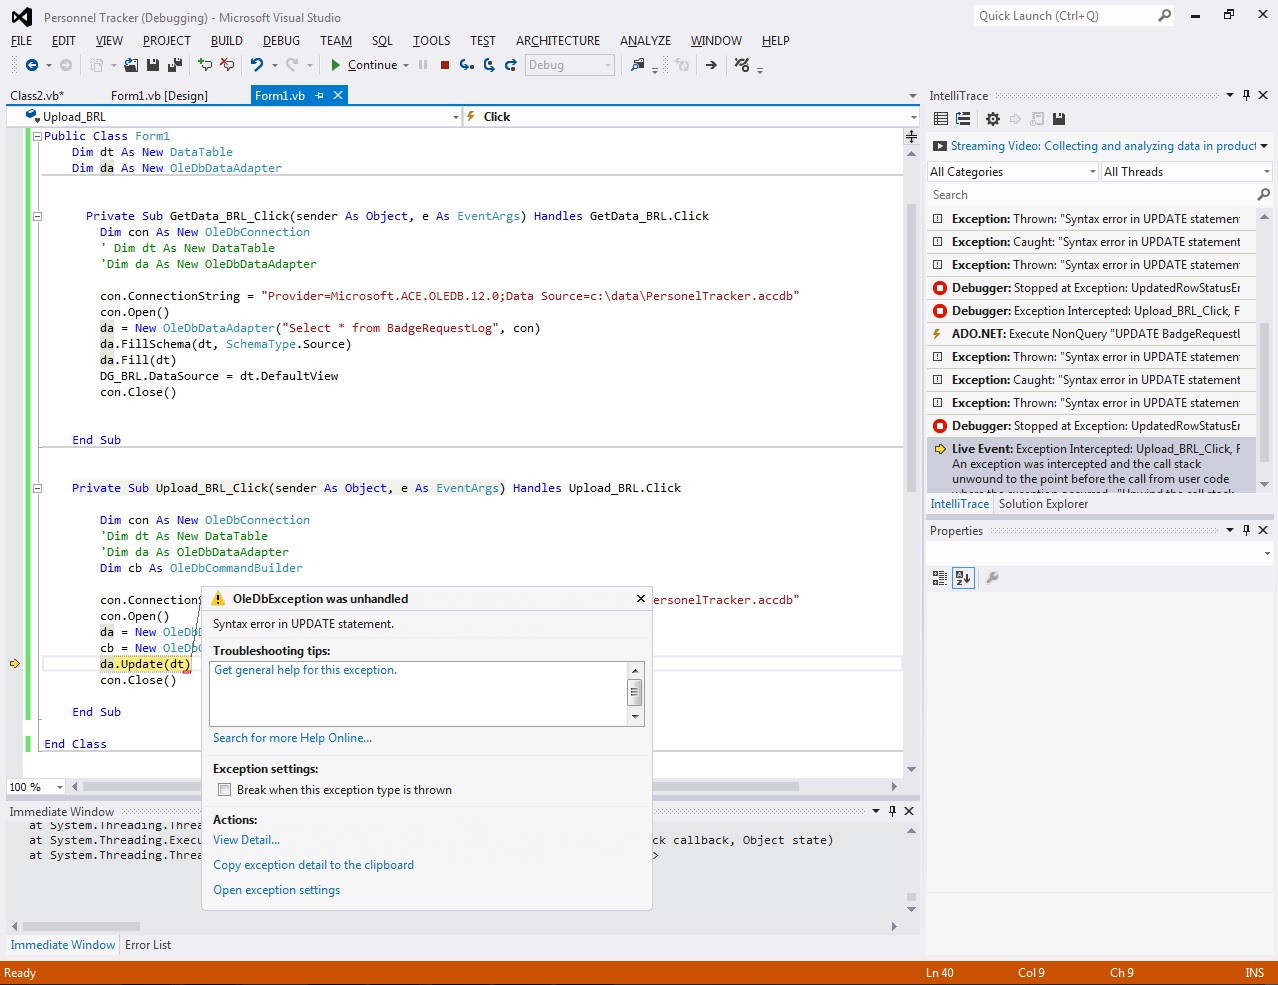Click ADO.NET Execute NonQuery event row
This screenshot has width=1278, height=985.
click(x=1091, y=334)
